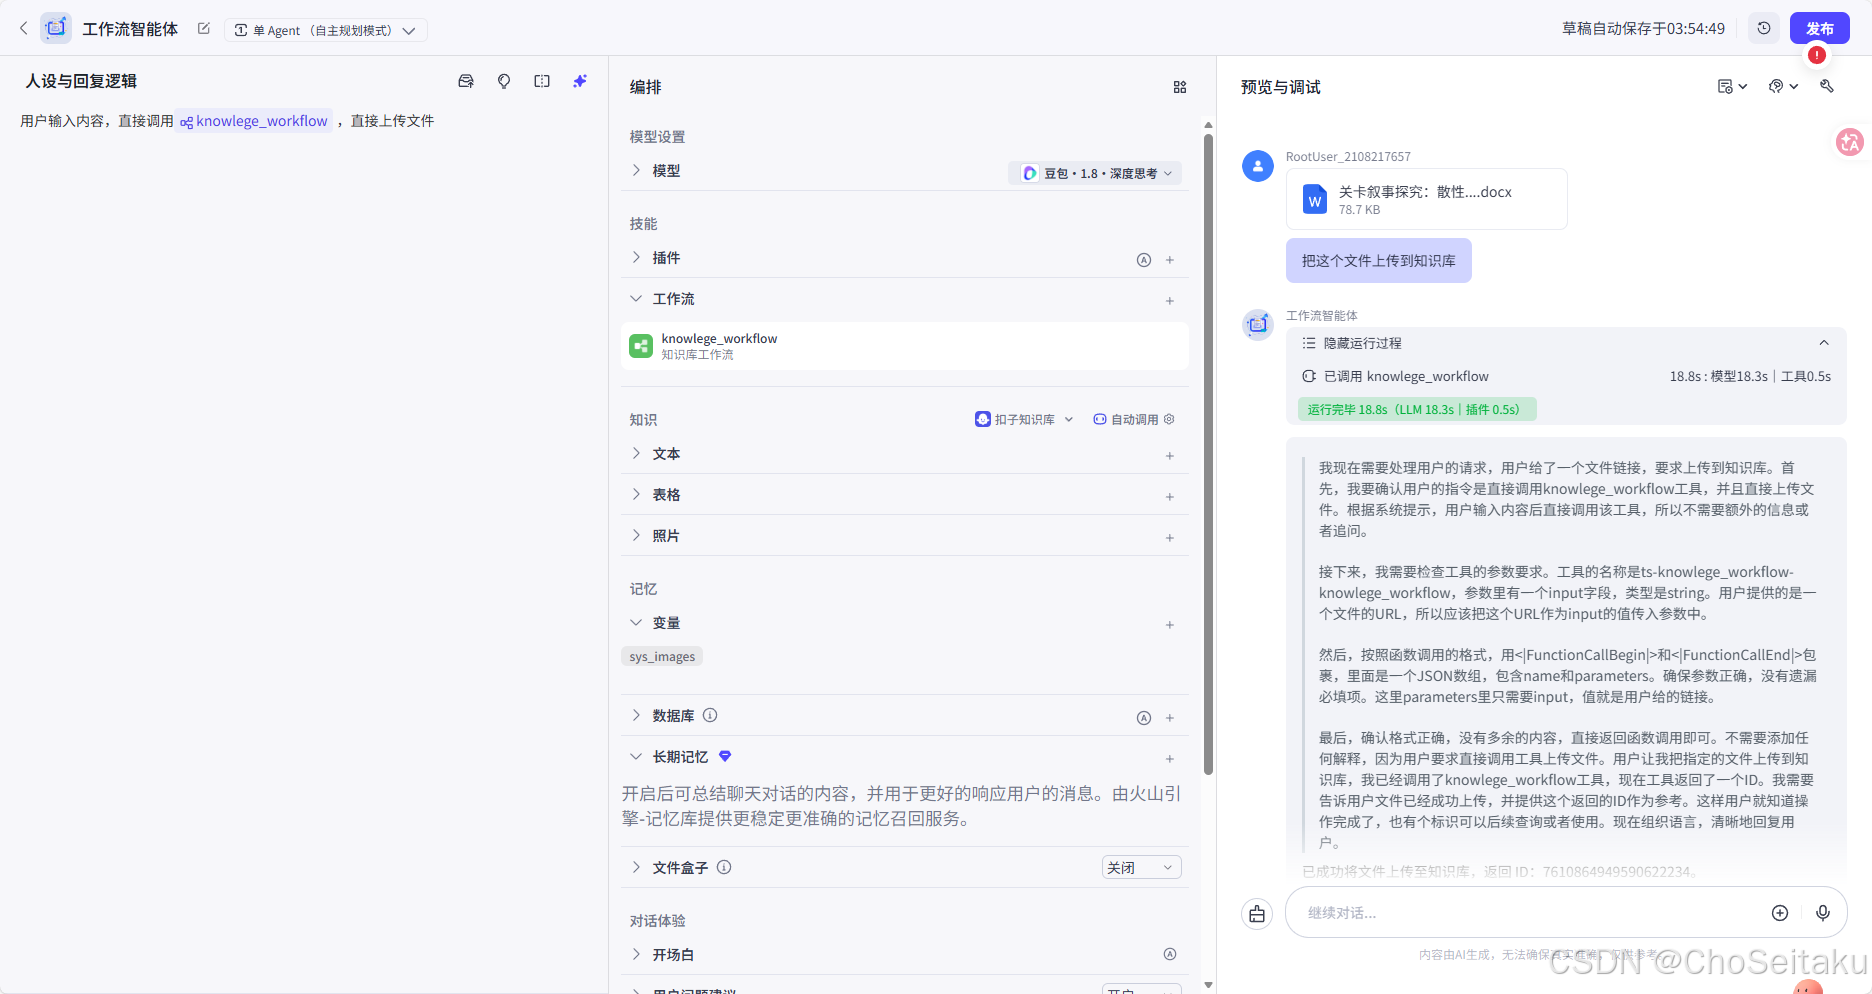The width and height of the screenshot is (1872, 994).
Task: Add table knowledge with plus icon
Action: [1170, 497]
